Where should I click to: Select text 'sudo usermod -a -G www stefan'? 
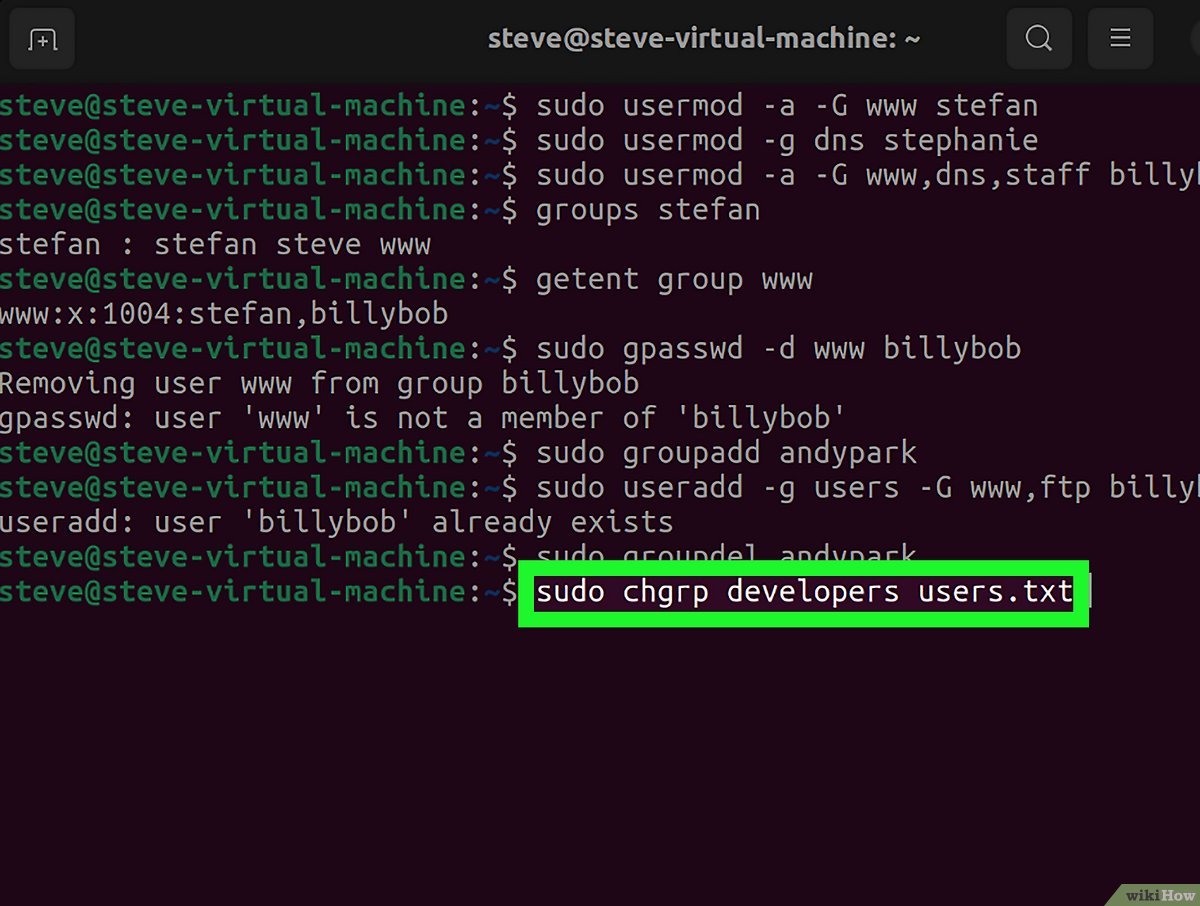tap(787, 106)
